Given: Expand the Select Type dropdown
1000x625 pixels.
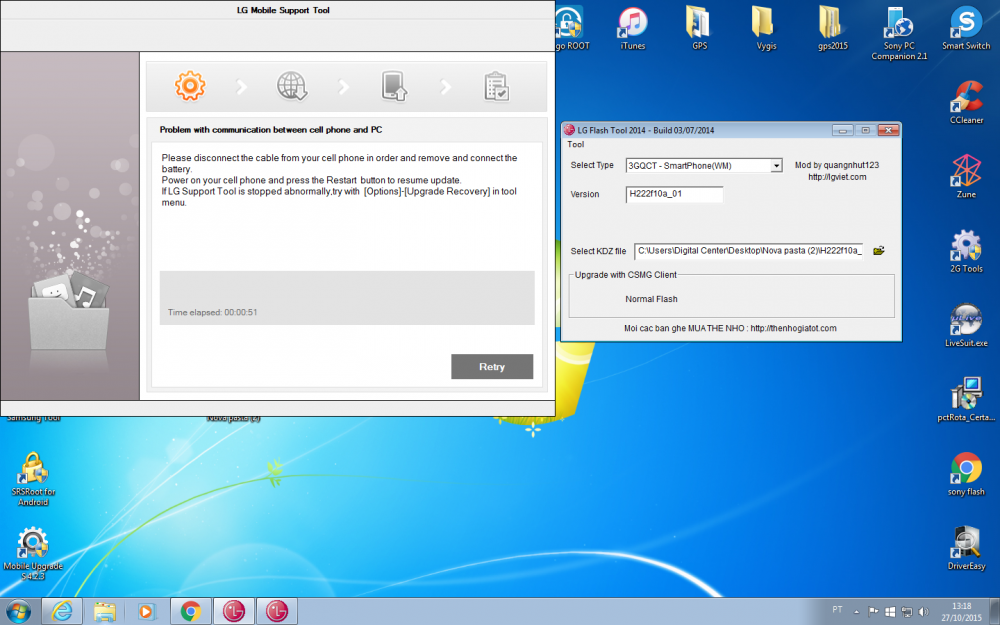Looking at the screenshot, I should [776, 166].
